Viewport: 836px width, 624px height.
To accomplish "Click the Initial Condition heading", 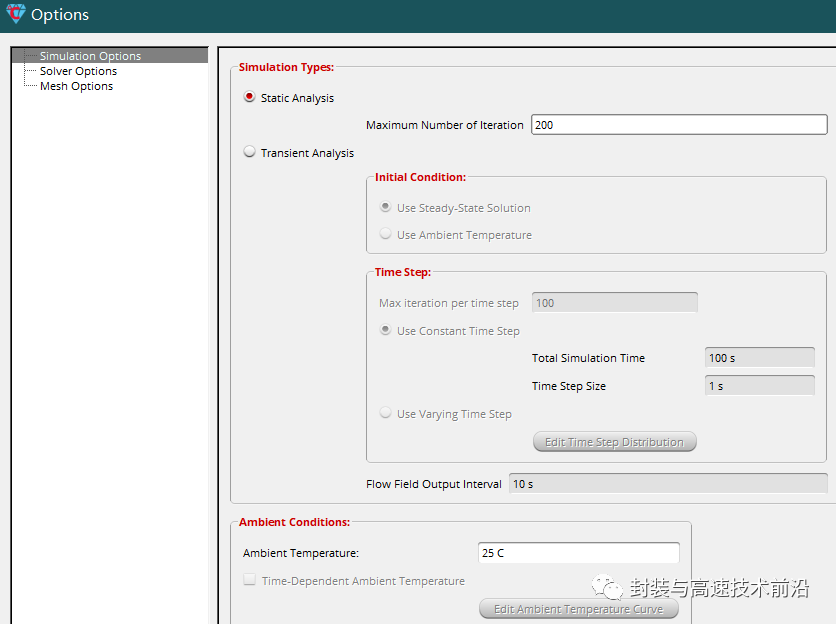I will coord(420,177).
